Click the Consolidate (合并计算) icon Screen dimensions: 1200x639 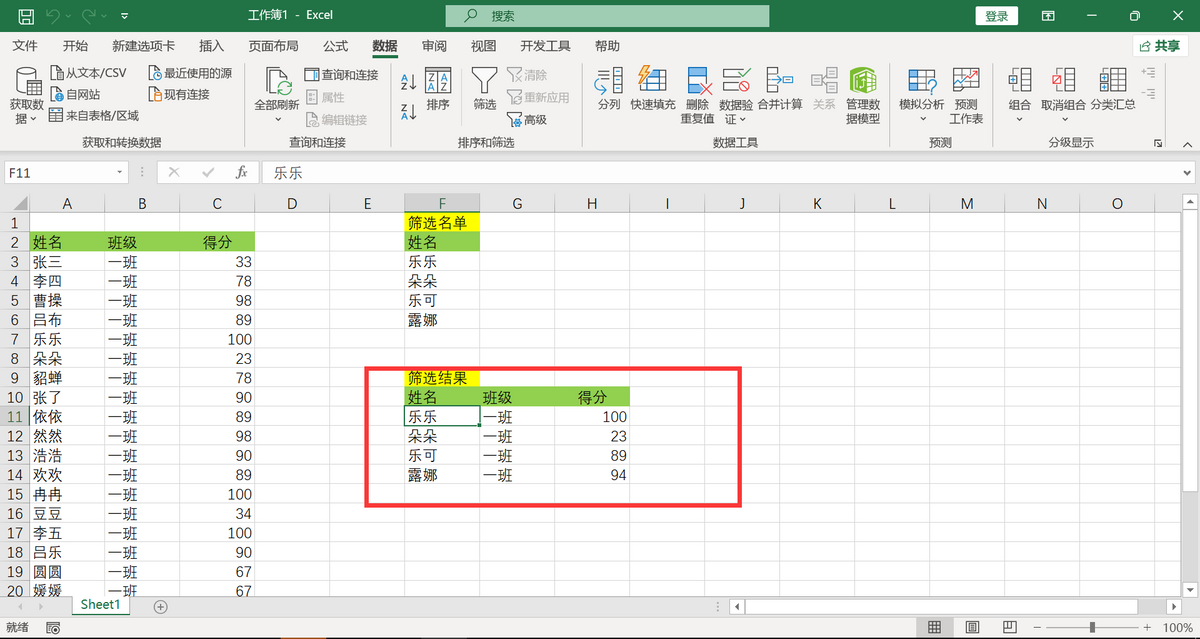[779, 88]
